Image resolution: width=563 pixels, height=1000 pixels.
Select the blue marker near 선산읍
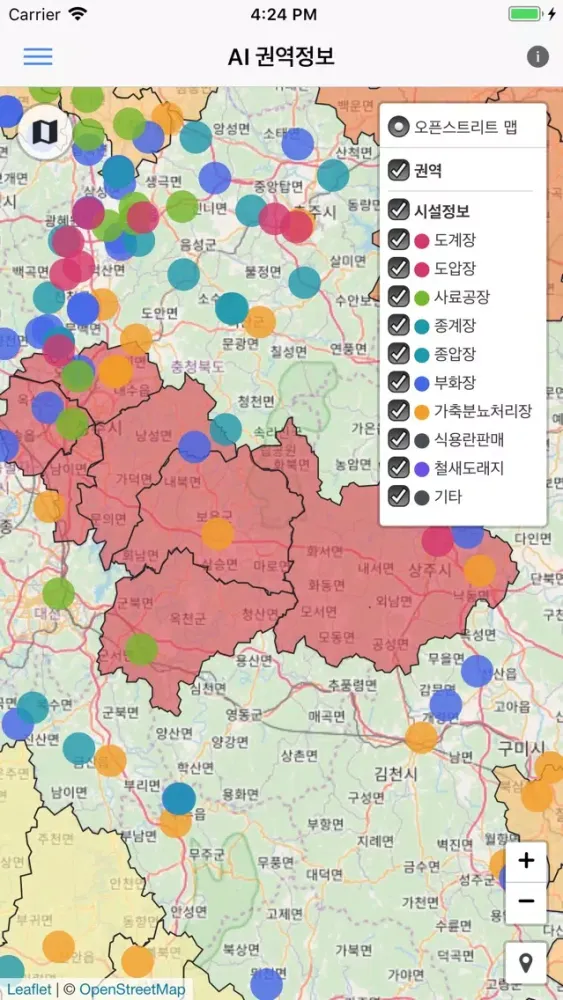coord(477,670)
